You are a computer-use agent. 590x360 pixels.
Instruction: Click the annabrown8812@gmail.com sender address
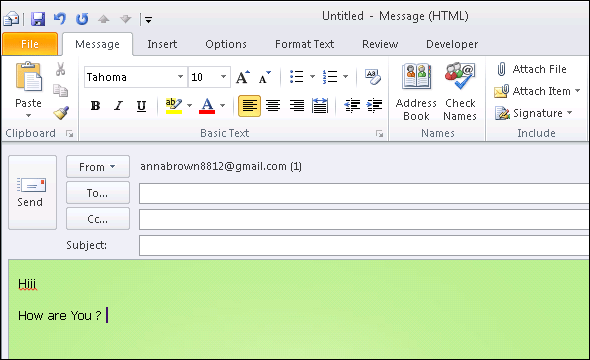(x=213, y=166)
